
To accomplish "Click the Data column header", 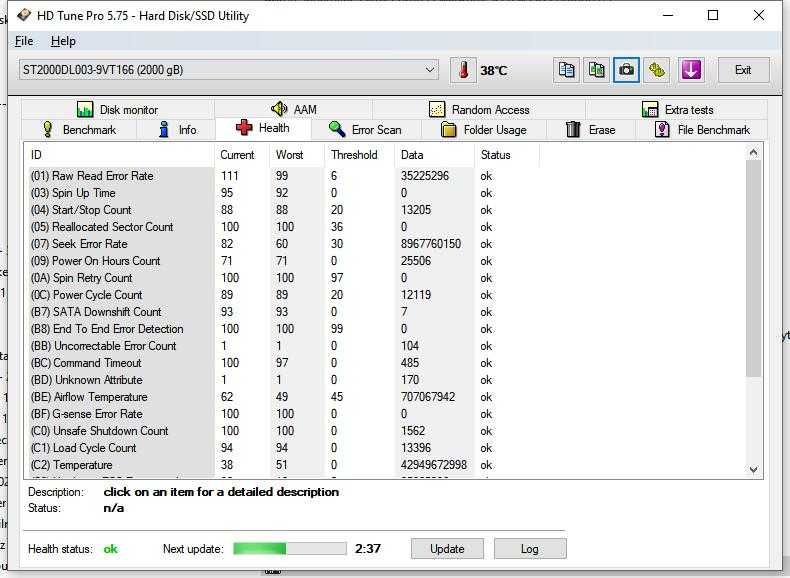I will click(x=434, y=155).
